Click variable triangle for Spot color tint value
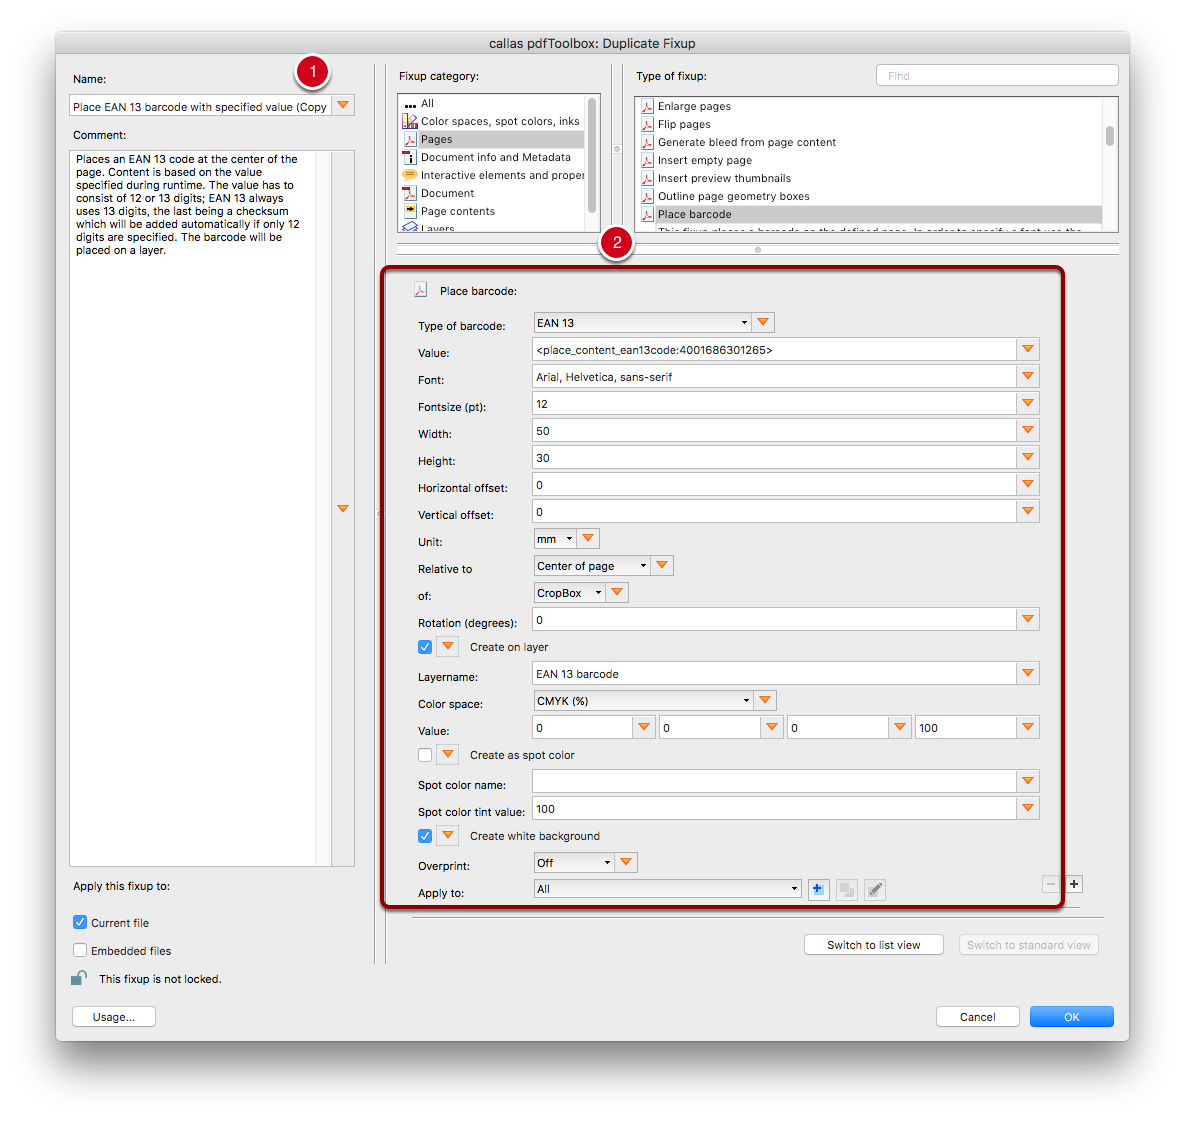Screen dimensions: 1185x1121 1028,809
